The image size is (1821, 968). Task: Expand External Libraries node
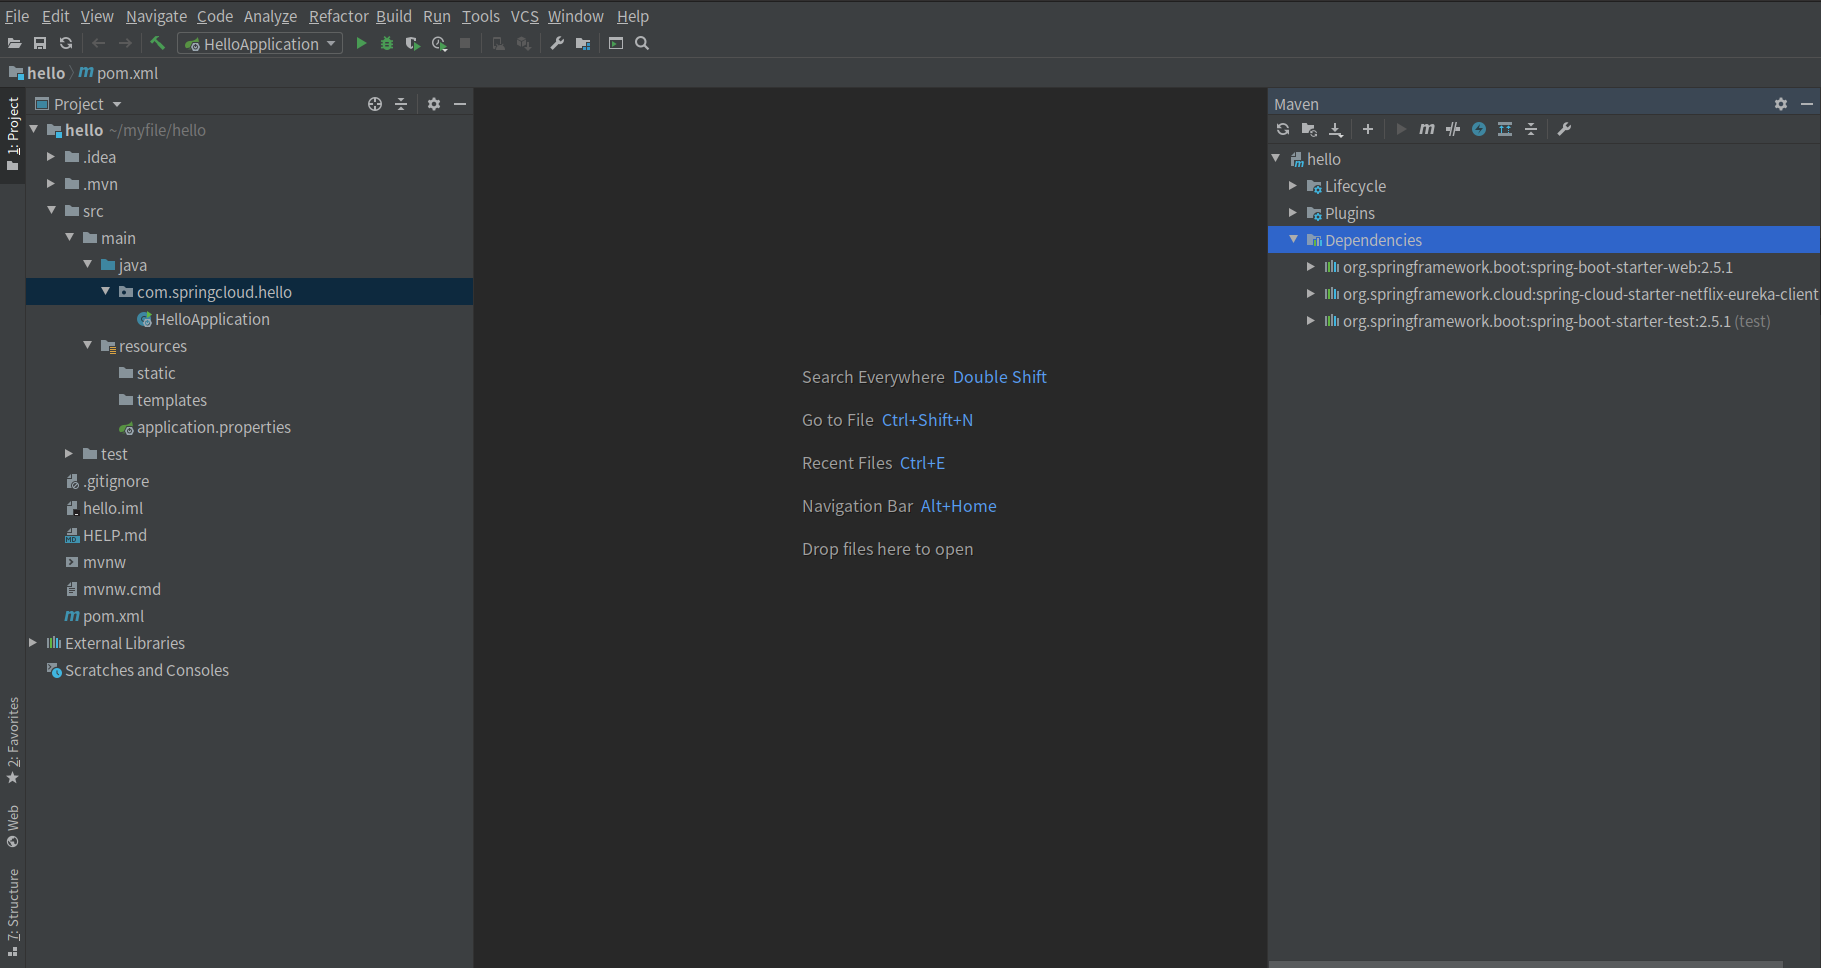[33, 643]
